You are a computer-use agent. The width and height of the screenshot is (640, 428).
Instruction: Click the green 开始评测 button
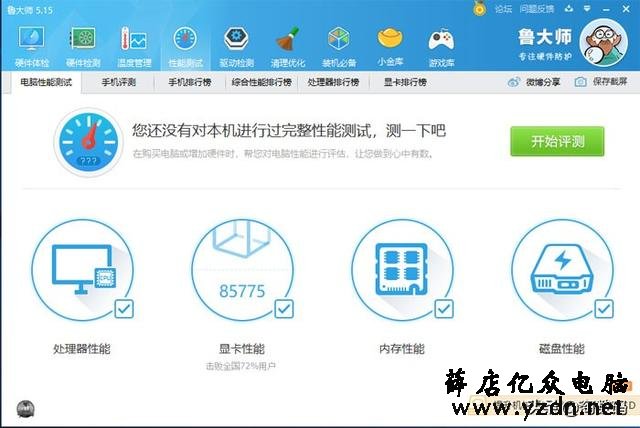point(557,142)
